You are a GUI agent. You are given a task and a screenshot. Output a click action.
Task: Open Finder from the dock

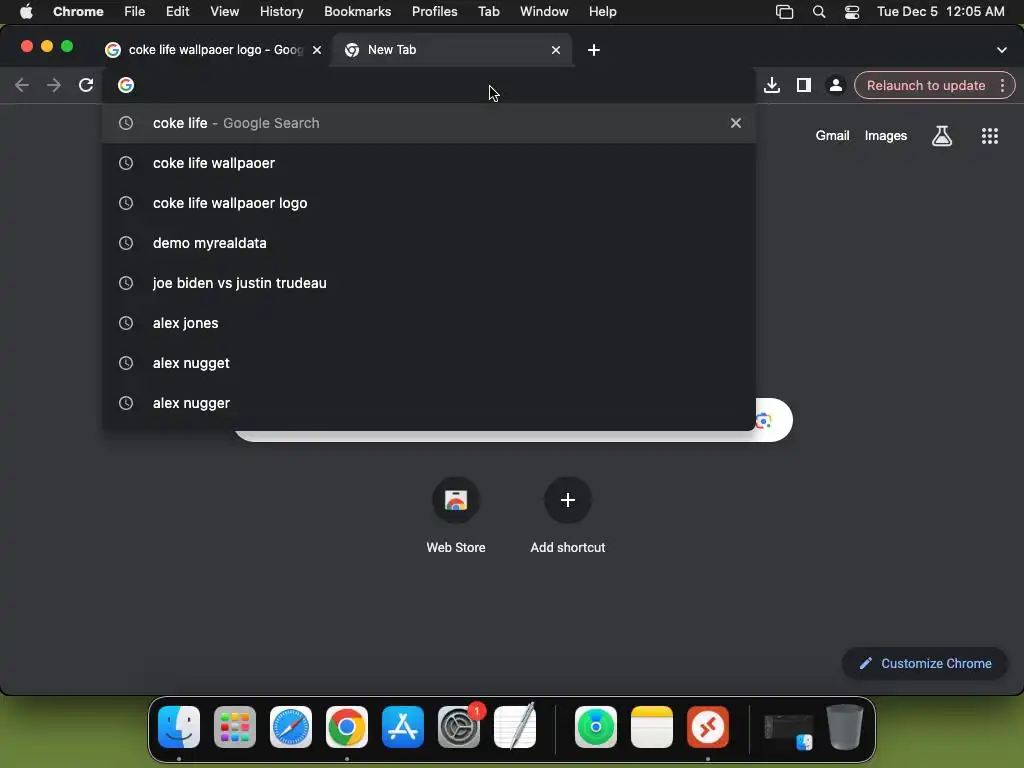[x=179, y=727]
